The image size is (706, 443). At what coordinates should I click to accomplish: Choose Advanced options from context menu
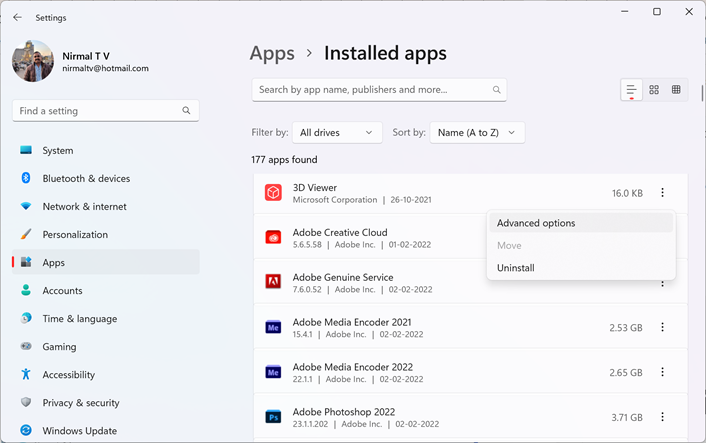[581, 223]
